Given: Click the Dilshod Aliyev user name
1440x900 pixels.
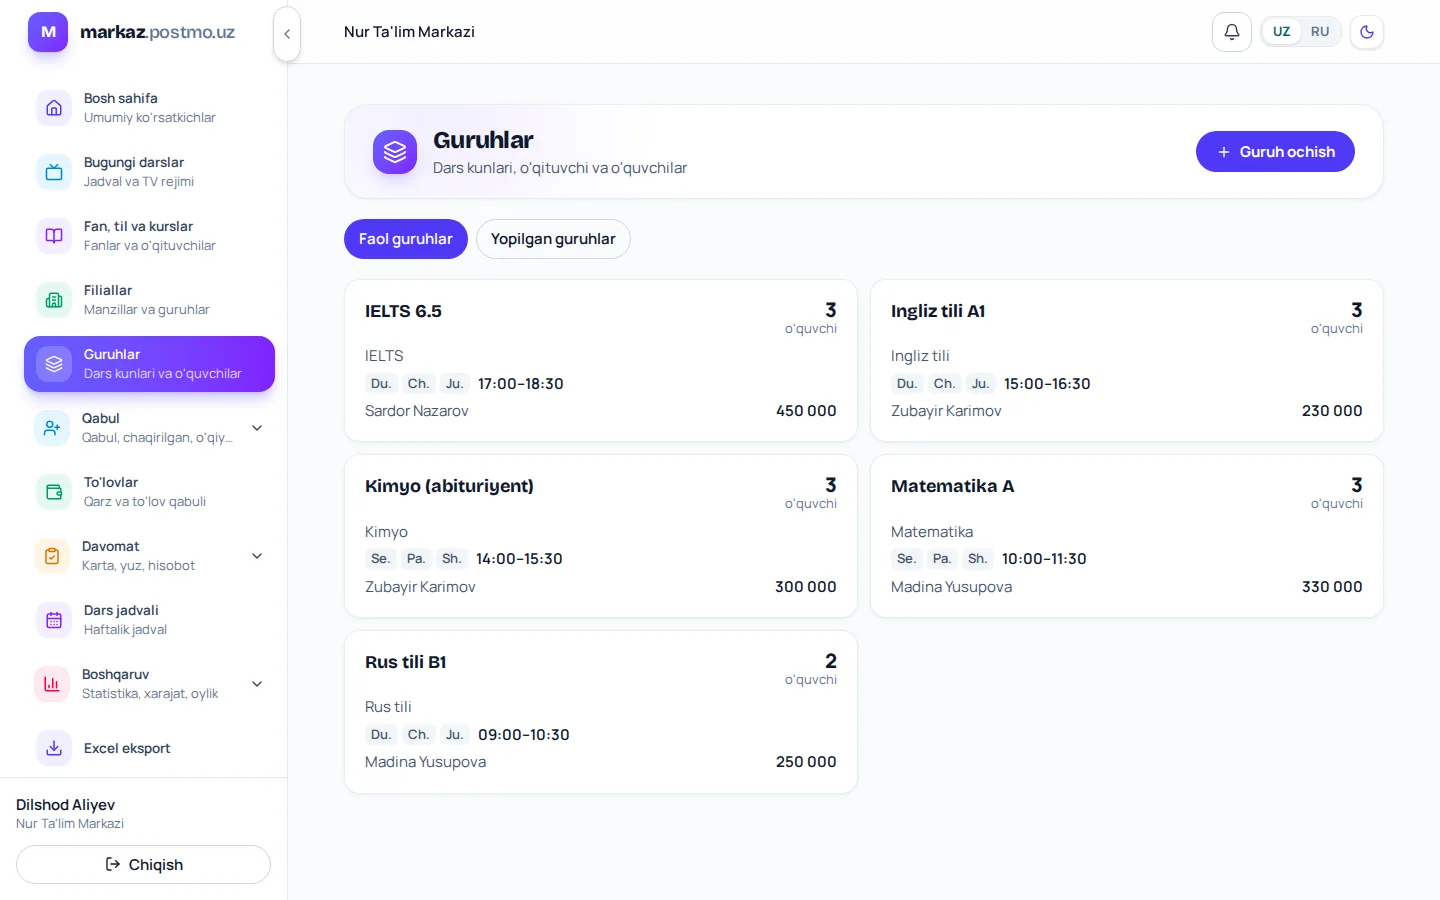Looking at the screenshot, I should (x=65, y=805).
